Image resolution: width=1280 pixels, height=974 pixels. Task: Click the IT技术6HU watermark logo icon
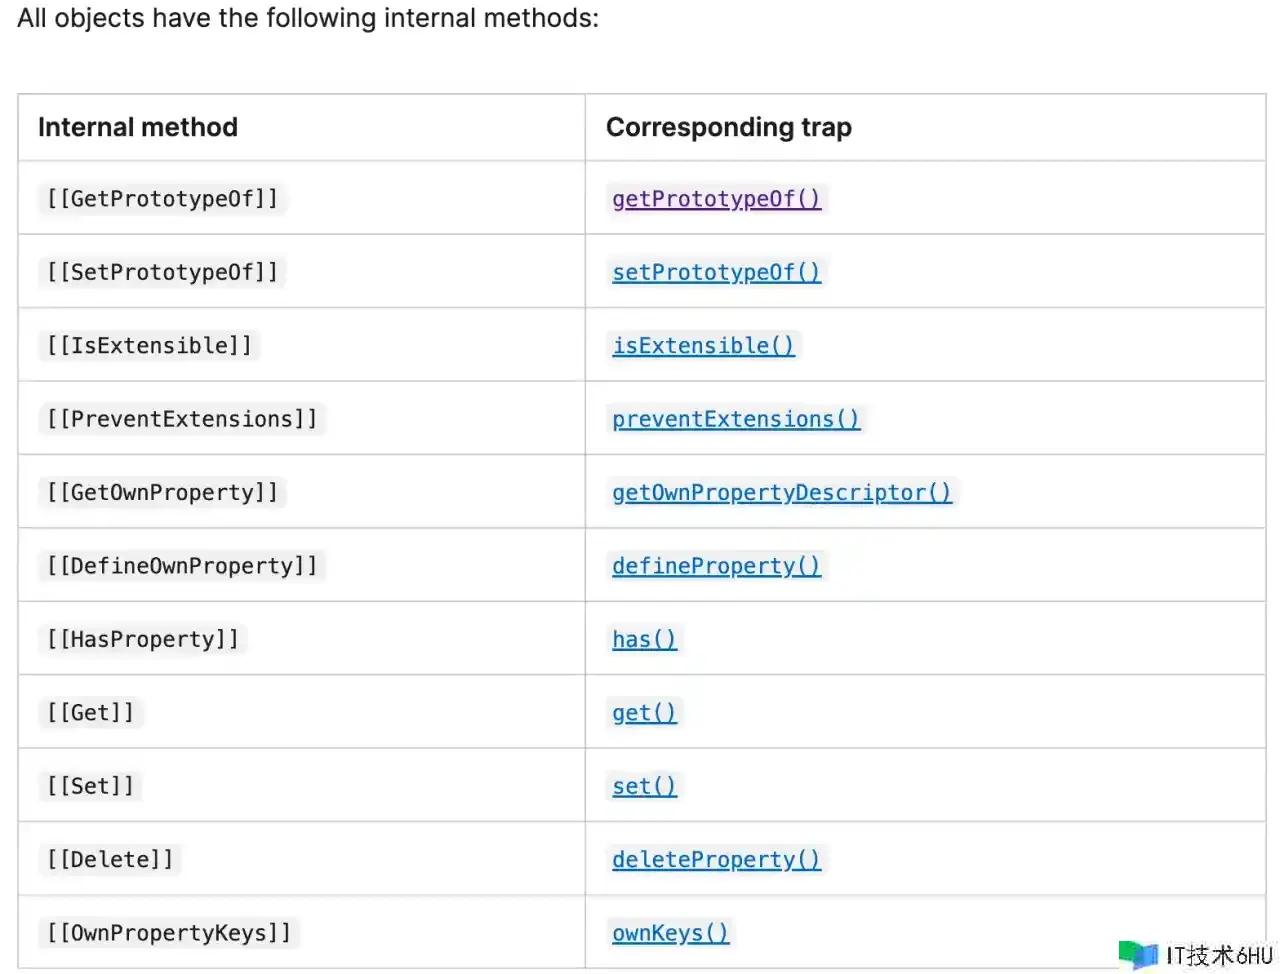tap(1137, 955)
